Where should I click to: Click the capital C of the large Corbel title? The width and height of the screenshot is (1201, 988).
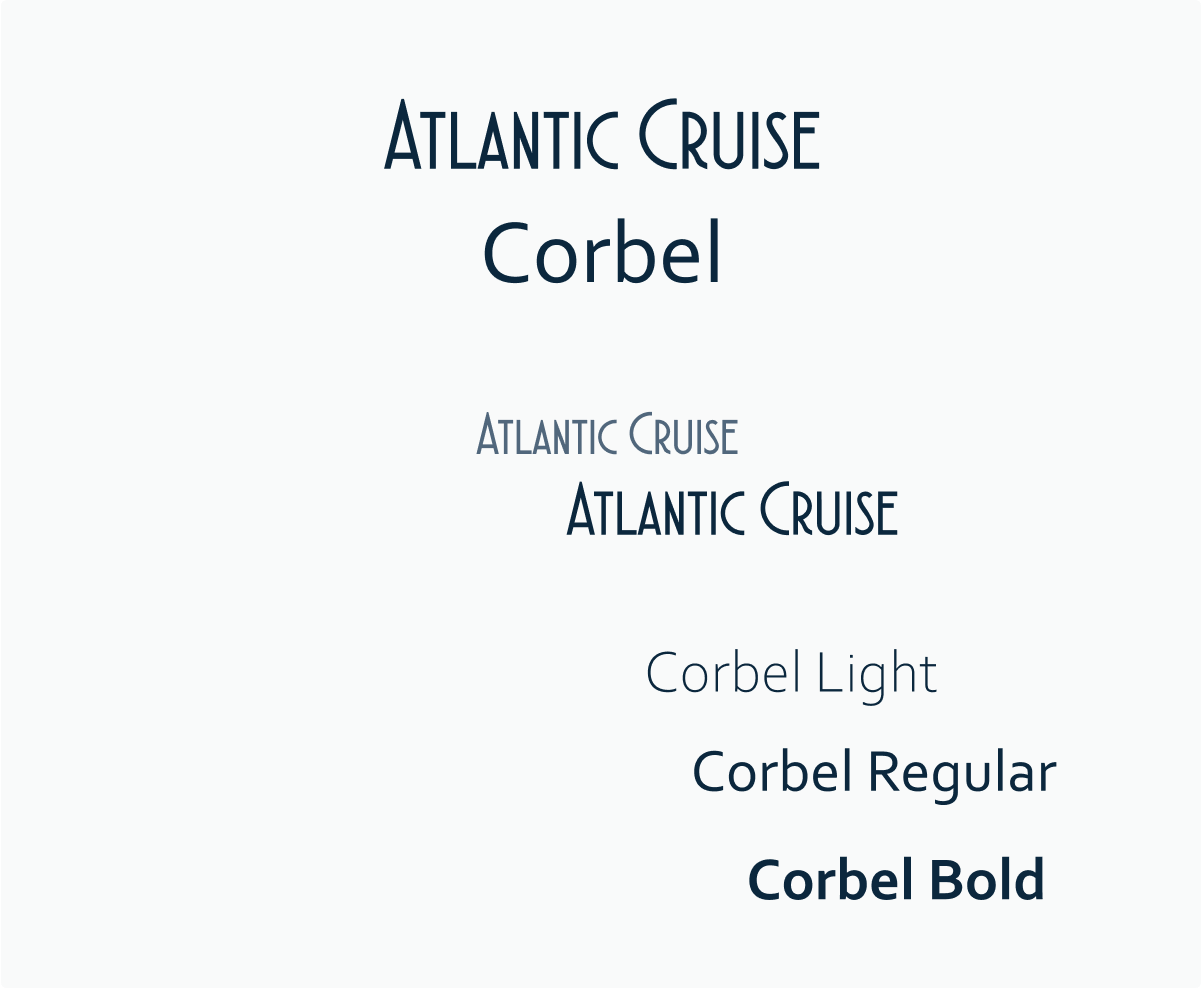506,255
